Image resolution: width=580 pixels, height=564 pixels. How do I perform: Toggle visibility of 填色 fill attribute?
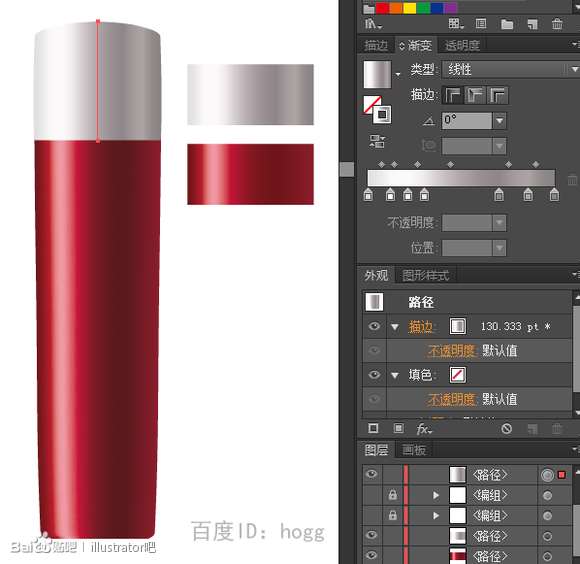click(374, 375)
